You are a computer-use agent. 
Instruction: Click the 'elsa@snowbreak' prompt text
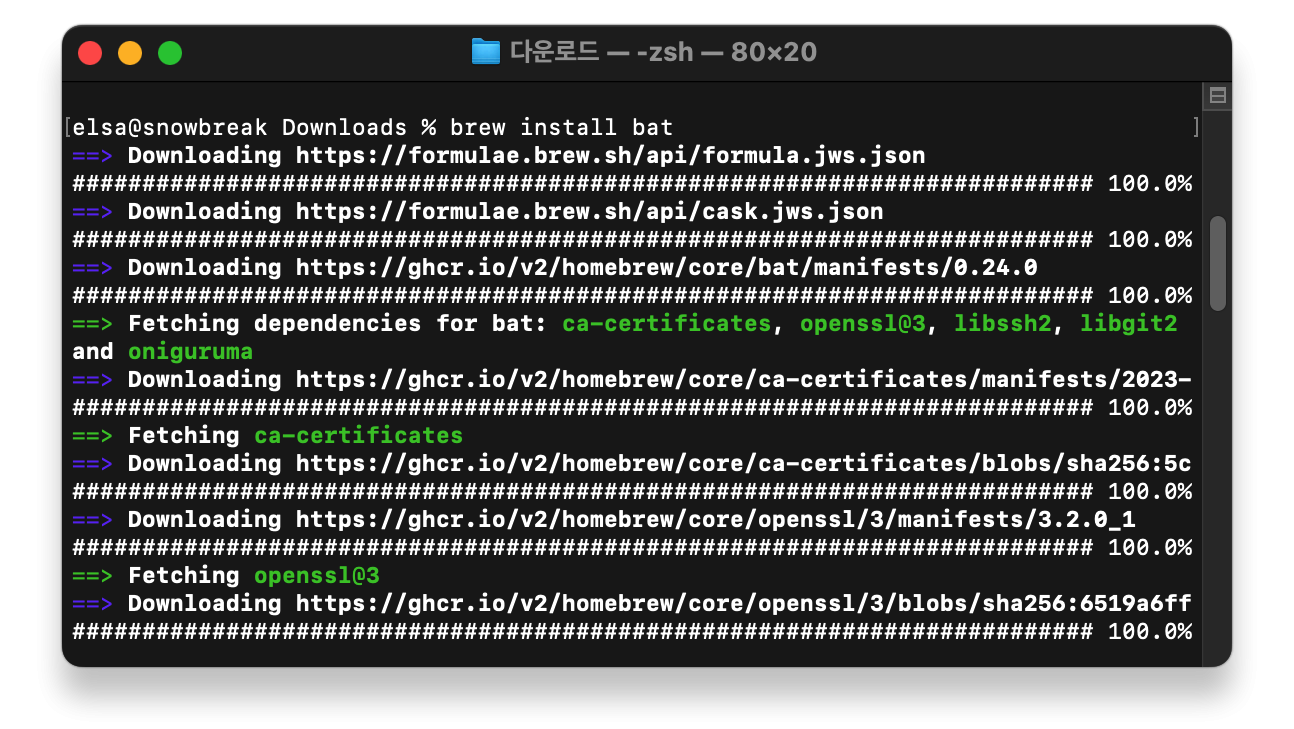coord(170,128)
